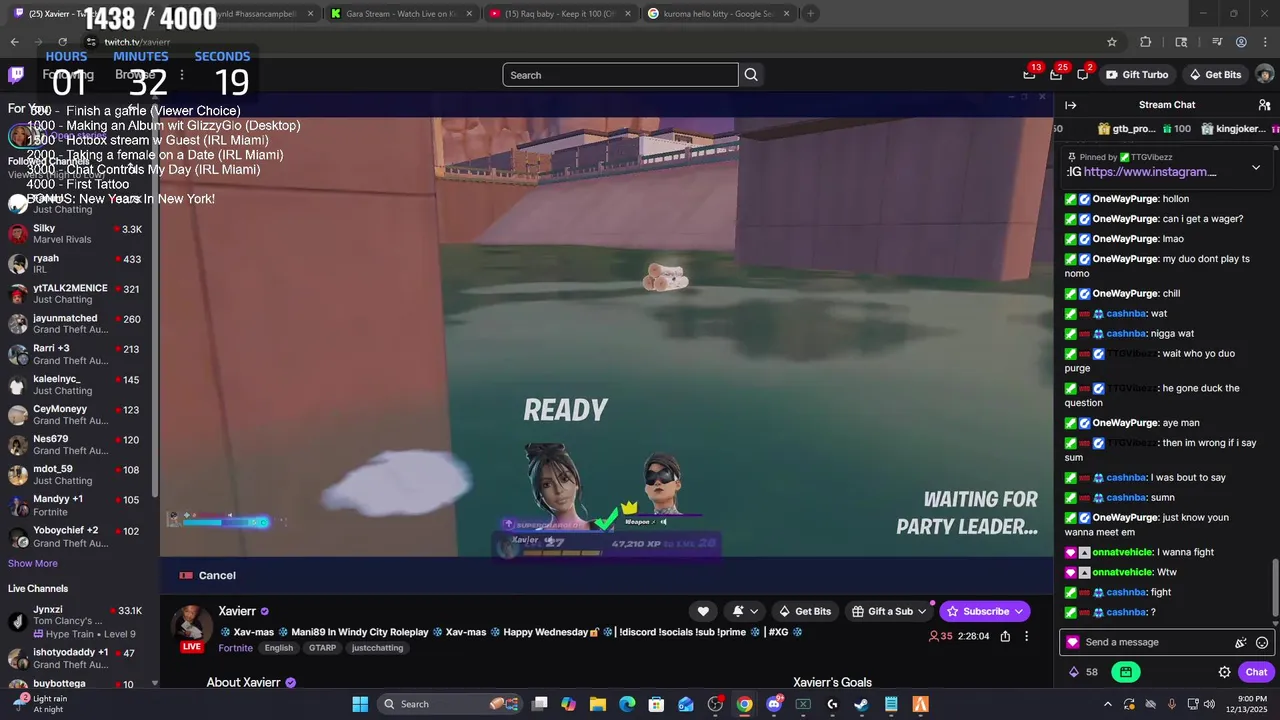Screen dimensions: 1280x720
Task: Click Get Bits below the stream
Action: [x=805, y=611]
